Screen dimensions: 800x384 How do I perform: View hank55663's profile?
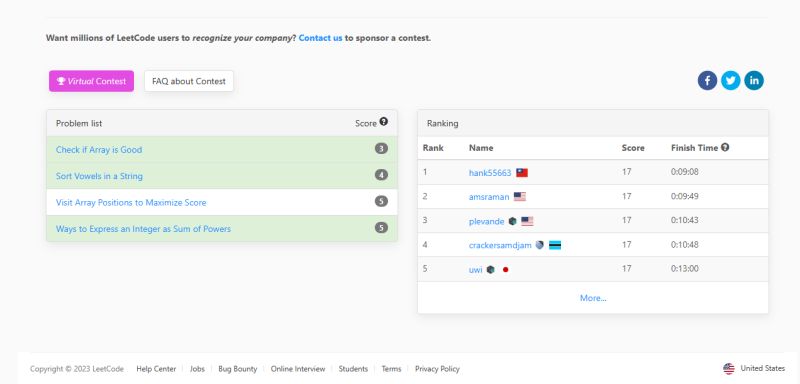click(490, 173)
